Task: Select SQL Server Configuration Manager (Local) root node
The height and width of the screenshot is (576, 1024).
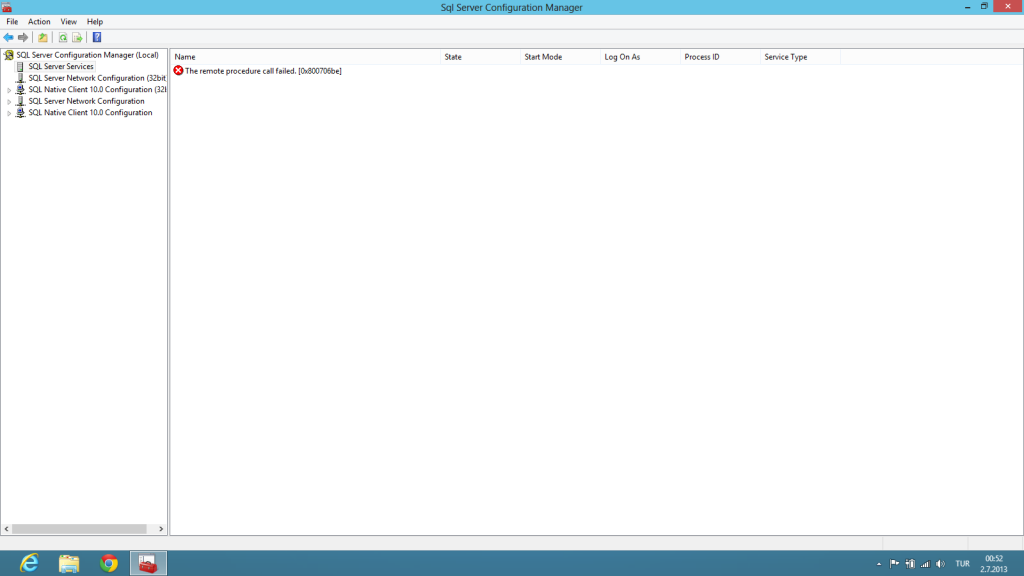Action: coord(88,55)
